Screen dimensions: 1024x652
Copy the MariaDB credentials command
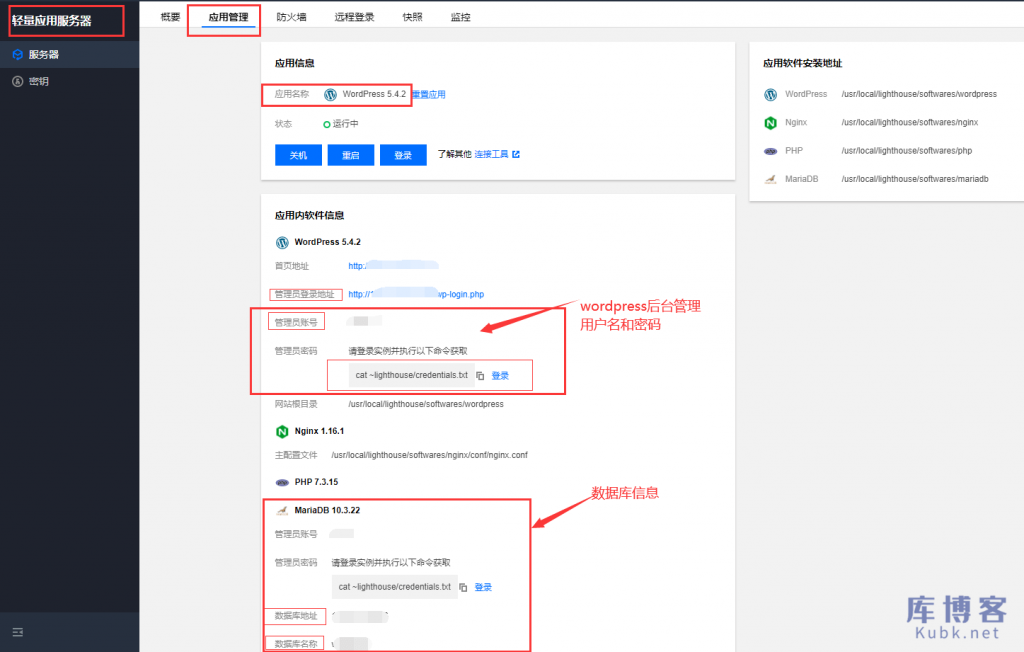coord(463,587)
